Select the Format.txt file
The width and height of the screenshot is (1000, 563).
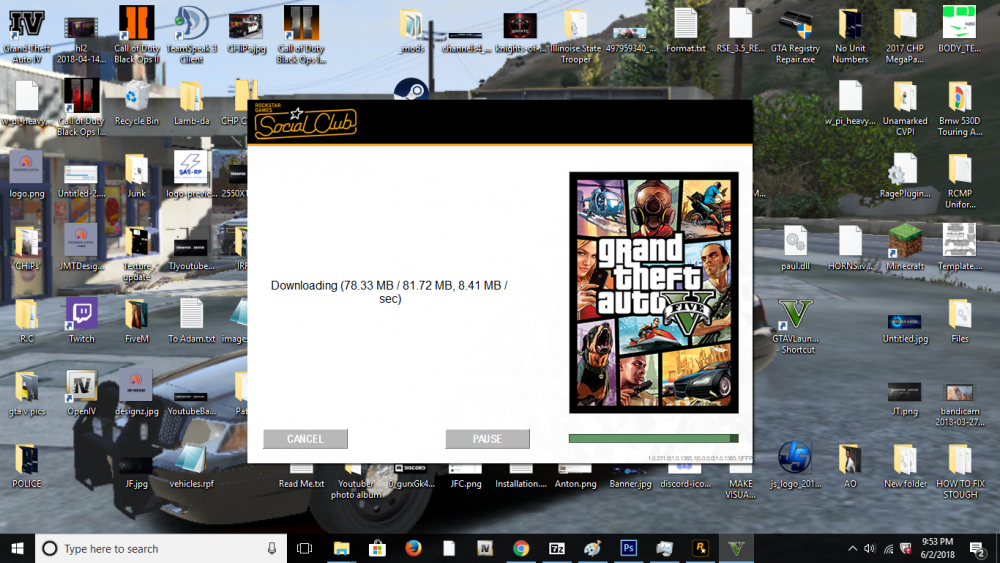pyautogui.click(x=686, y=30)
